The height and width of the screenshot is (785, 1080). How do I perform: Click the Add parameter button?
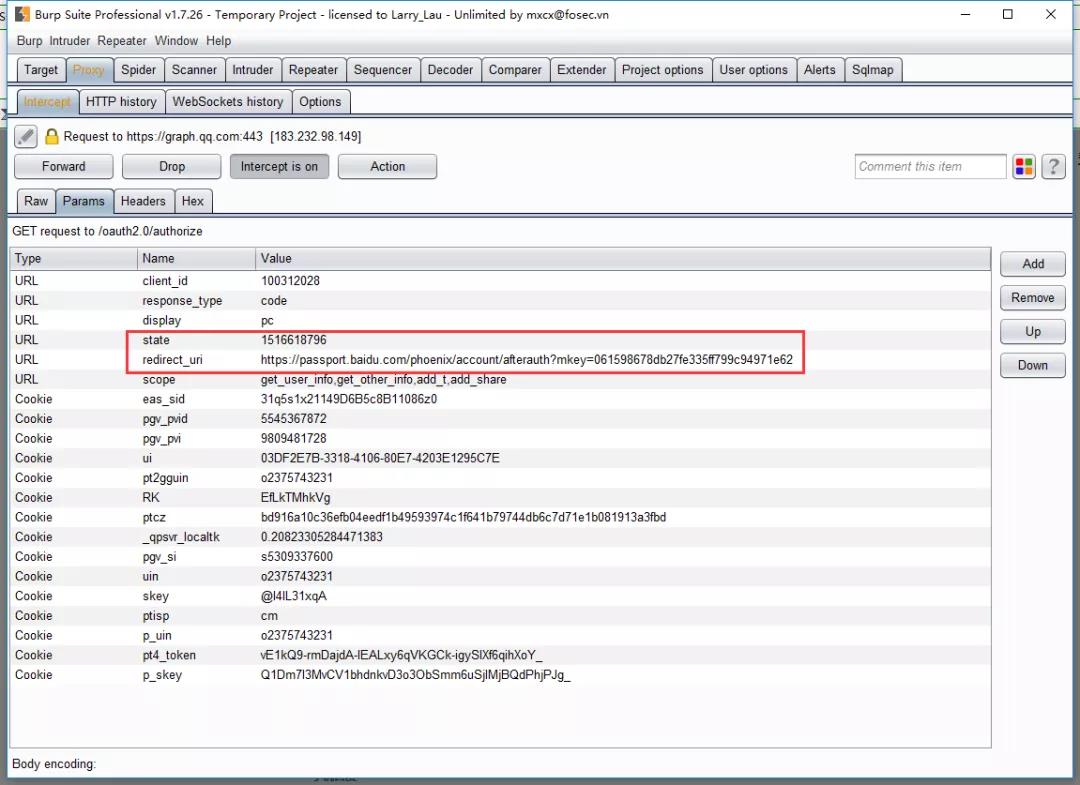tap(1033, 264)
